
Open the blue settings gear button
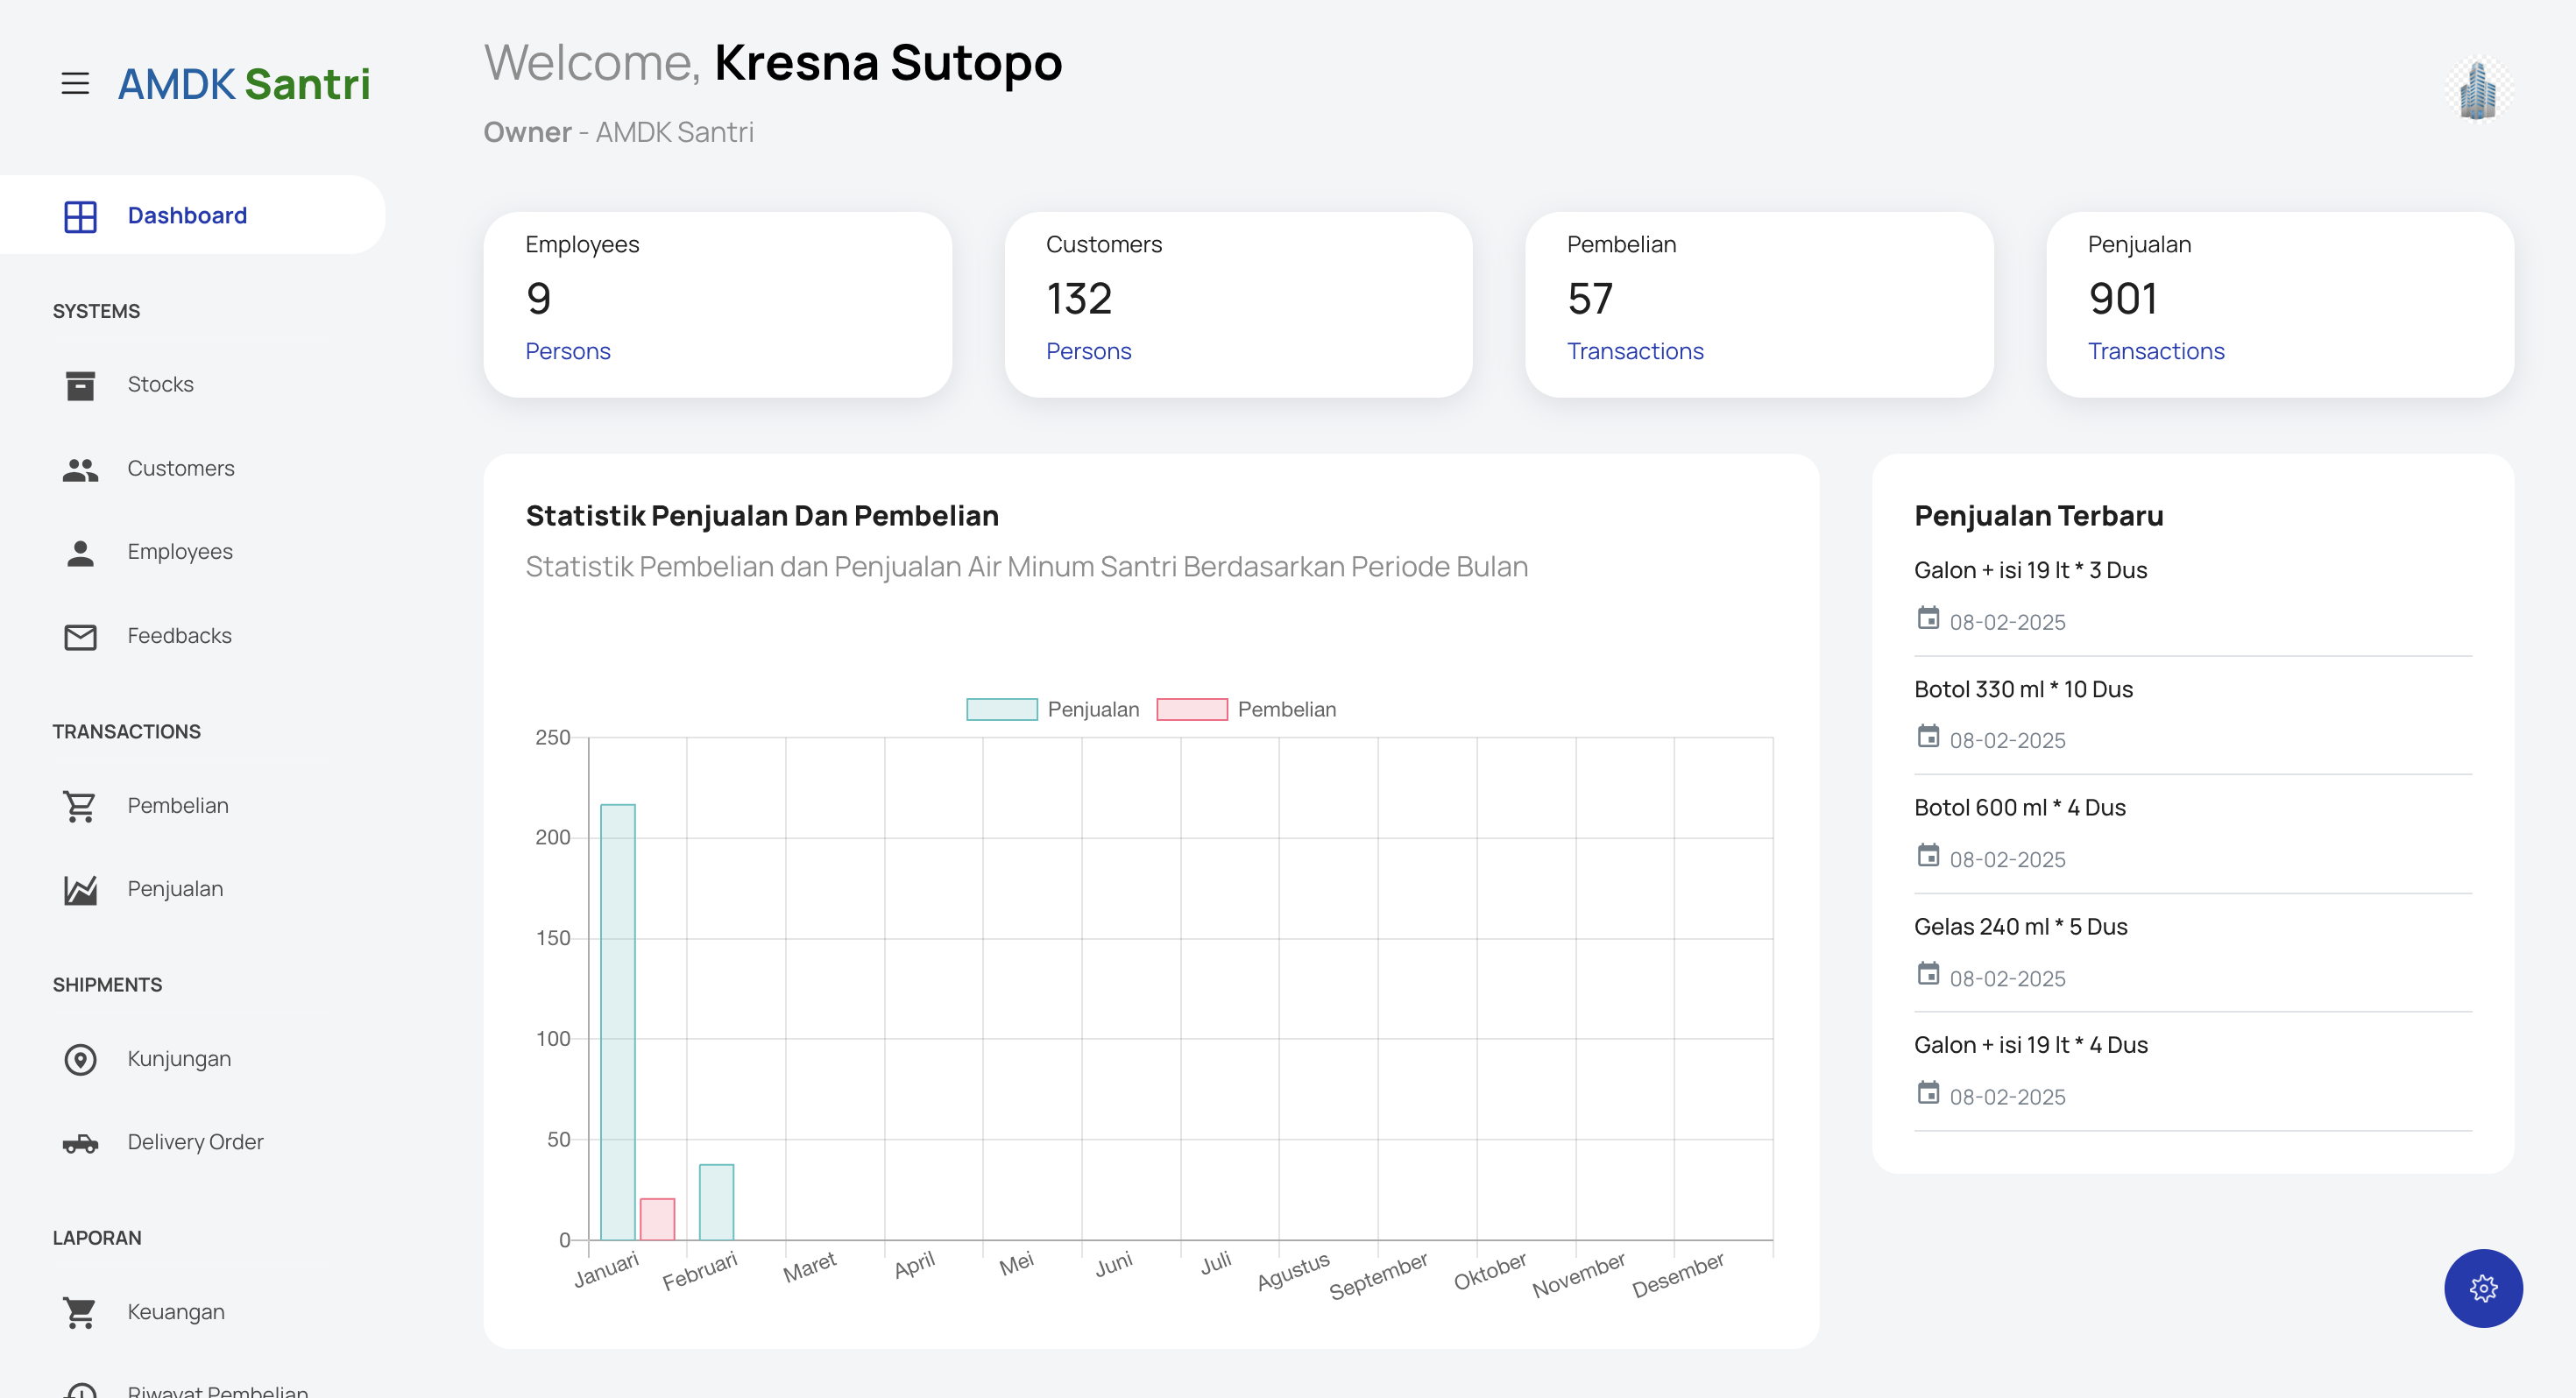2482,1288
